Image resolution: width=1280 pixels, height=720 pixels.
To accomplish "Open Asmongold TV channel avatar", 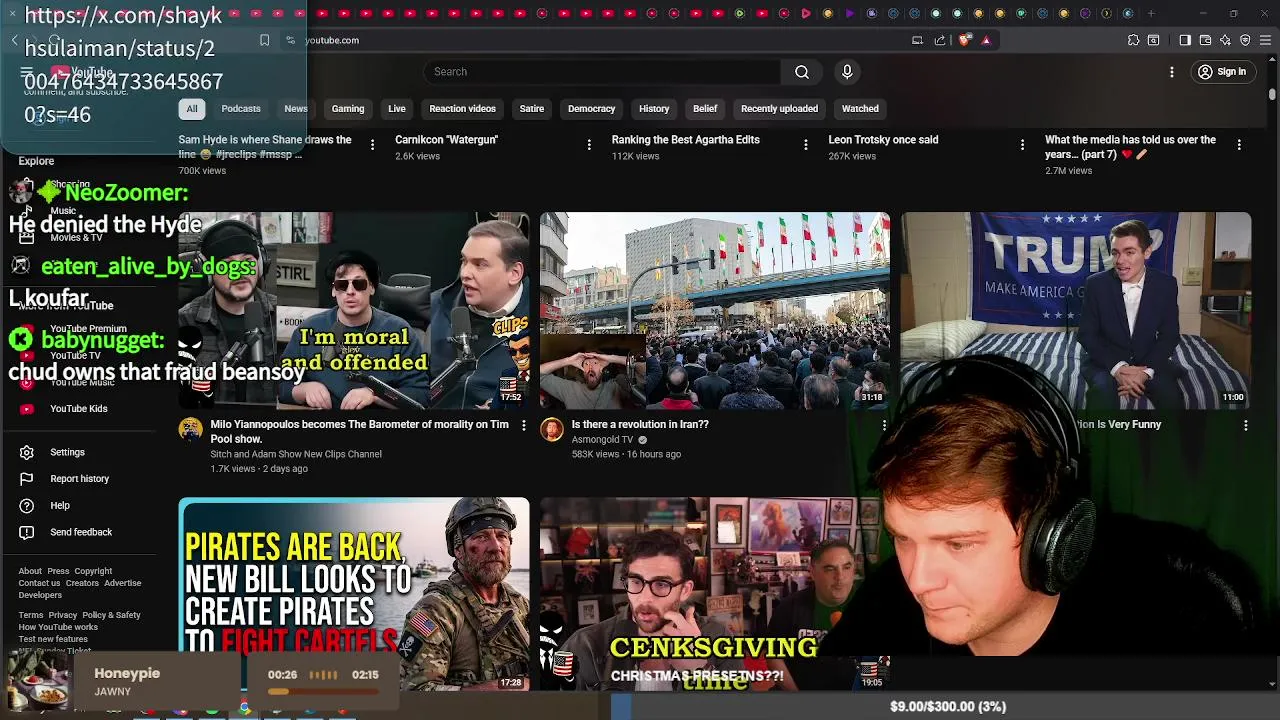I will point(552,430).
